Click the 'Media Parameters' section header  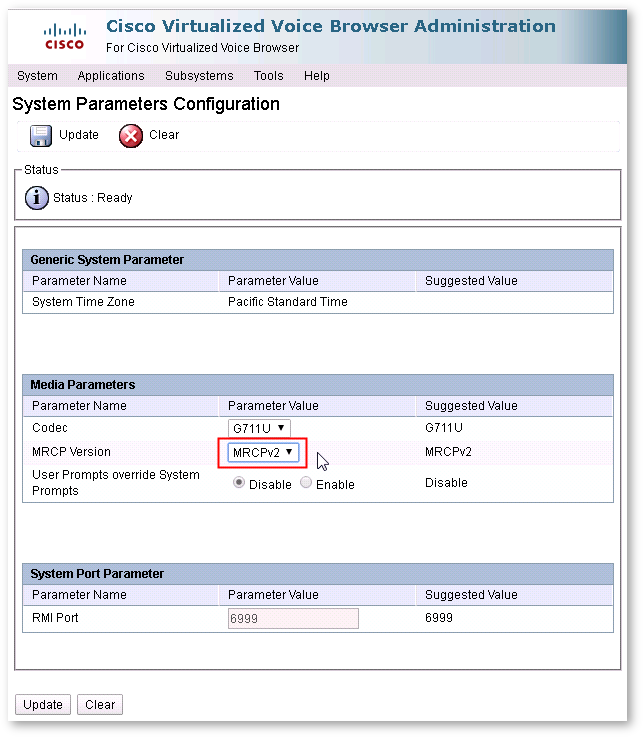[x=83, y=384]
